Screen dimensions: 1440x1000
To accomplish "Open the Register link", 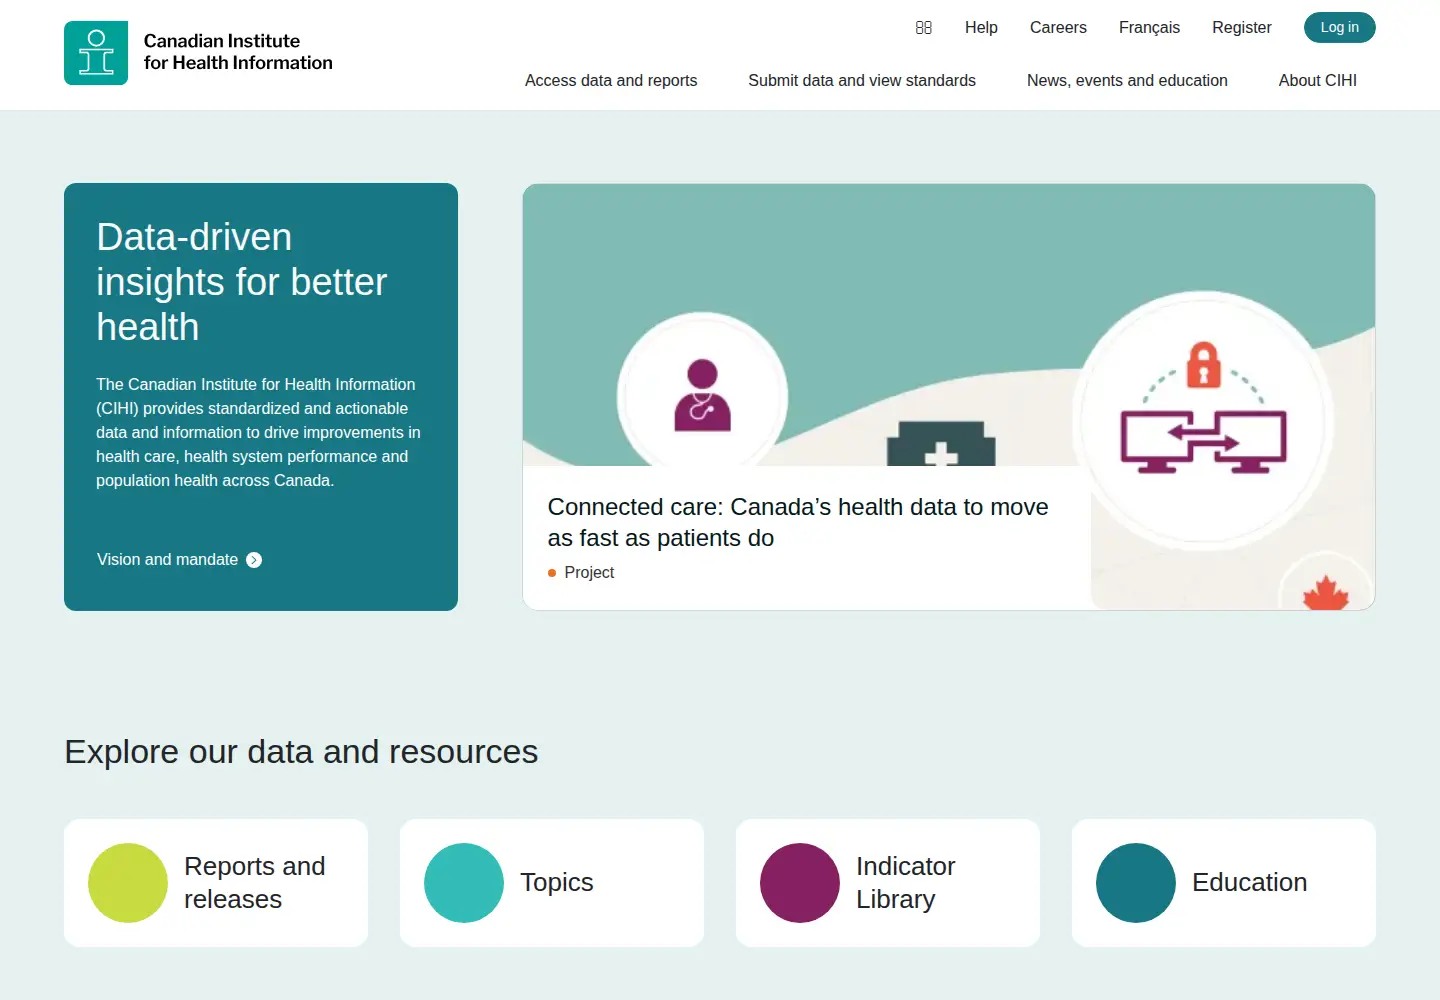I will click(1242, 28).
